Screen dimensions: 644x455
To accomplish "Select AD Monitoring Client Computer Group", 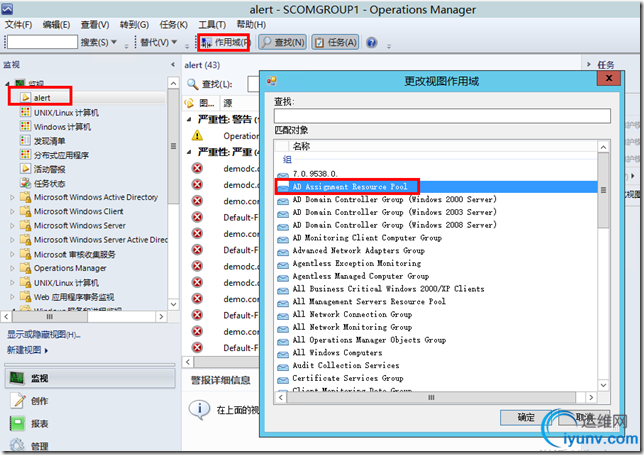I will pyautogui.click(x=367, y=238).
